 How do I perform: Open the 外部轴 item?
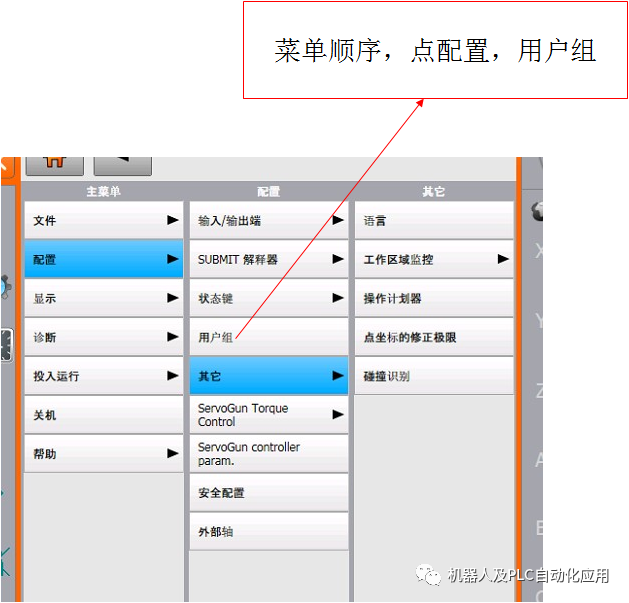click(269, 532)
